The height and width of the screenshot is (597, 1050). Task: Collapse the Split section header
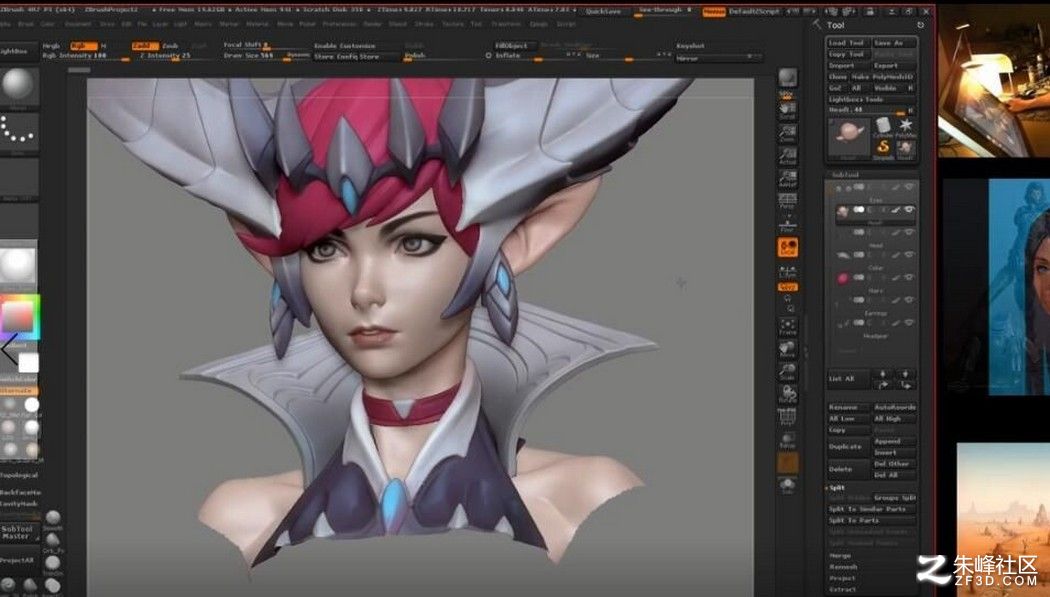(x=837, y=488)
